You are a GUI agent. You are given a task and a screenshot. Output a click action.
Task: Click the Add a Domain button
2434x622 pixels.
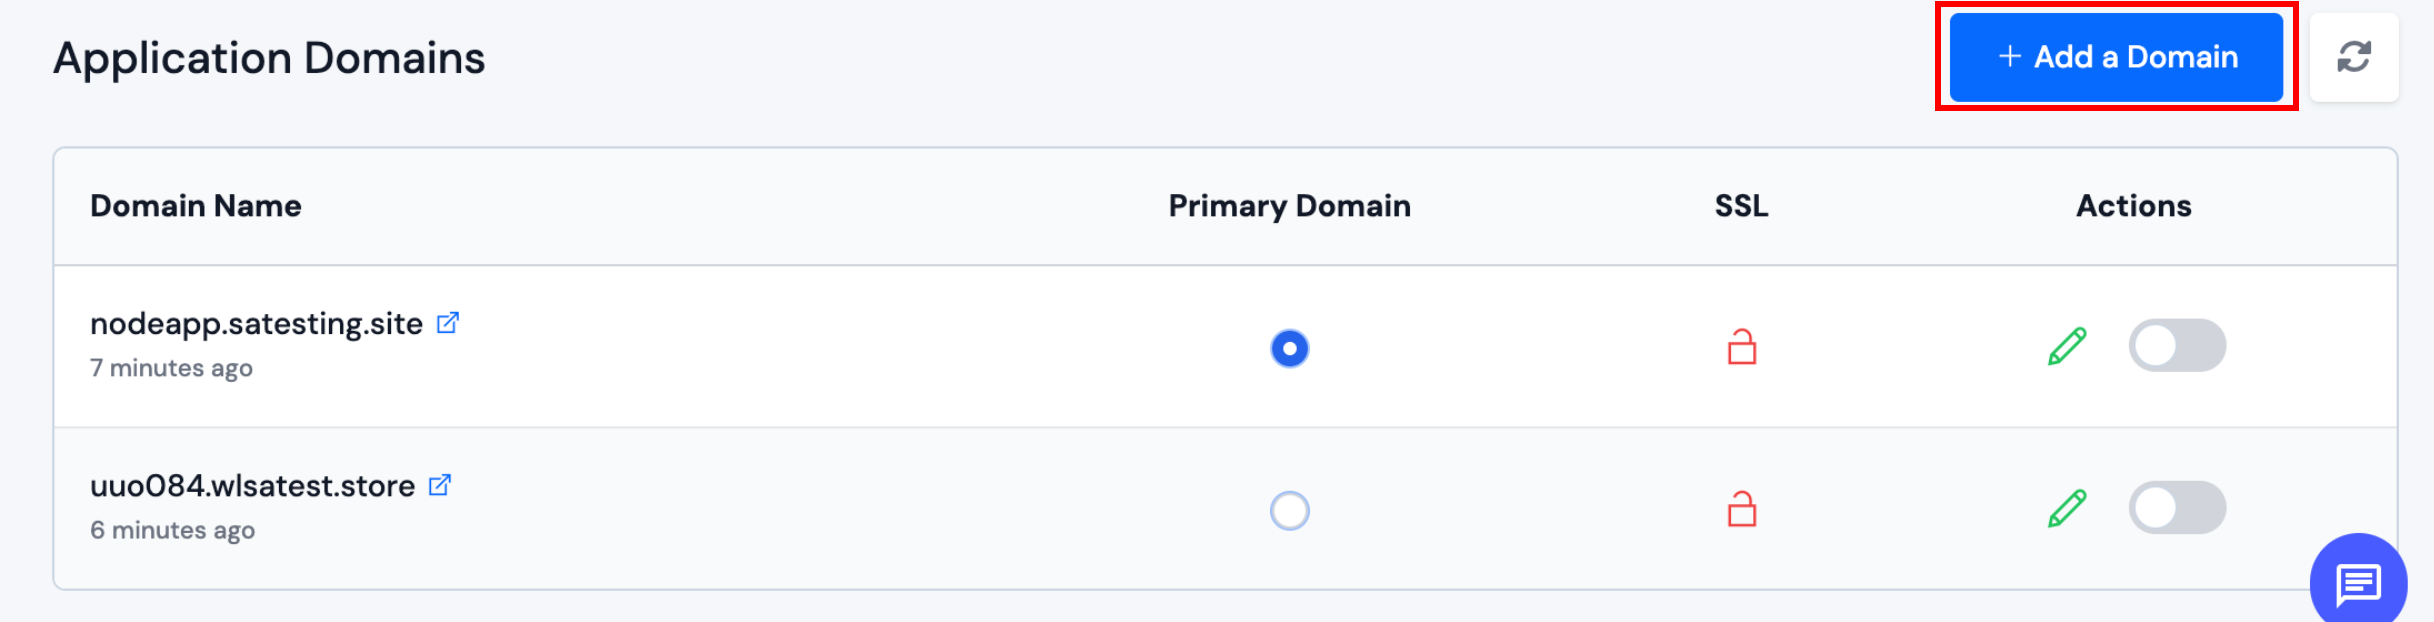[2117, 58]
